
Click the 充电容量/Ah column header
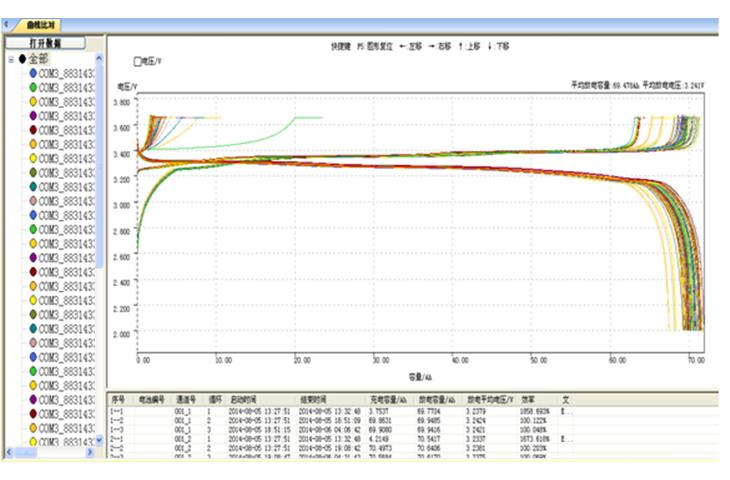point(388,398)
